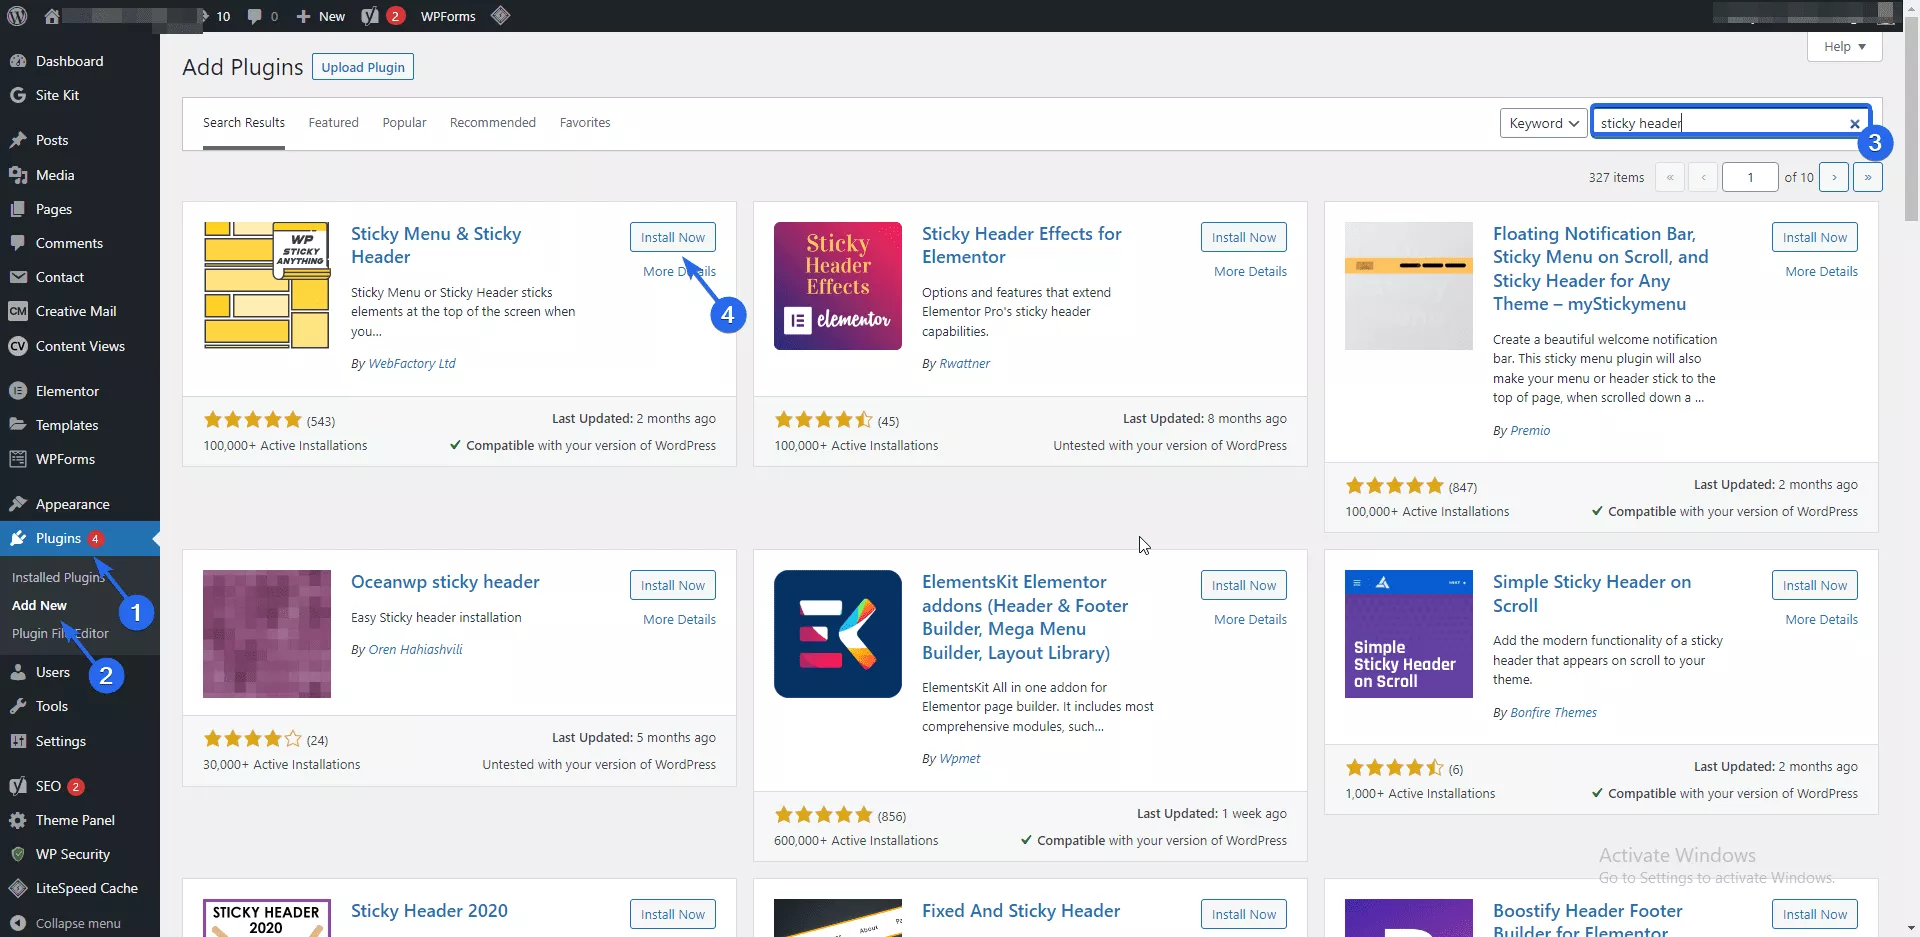Screen dimensions: 1920x937
Task: Open the New content menu in admin bar
Action: click(321, 16)
